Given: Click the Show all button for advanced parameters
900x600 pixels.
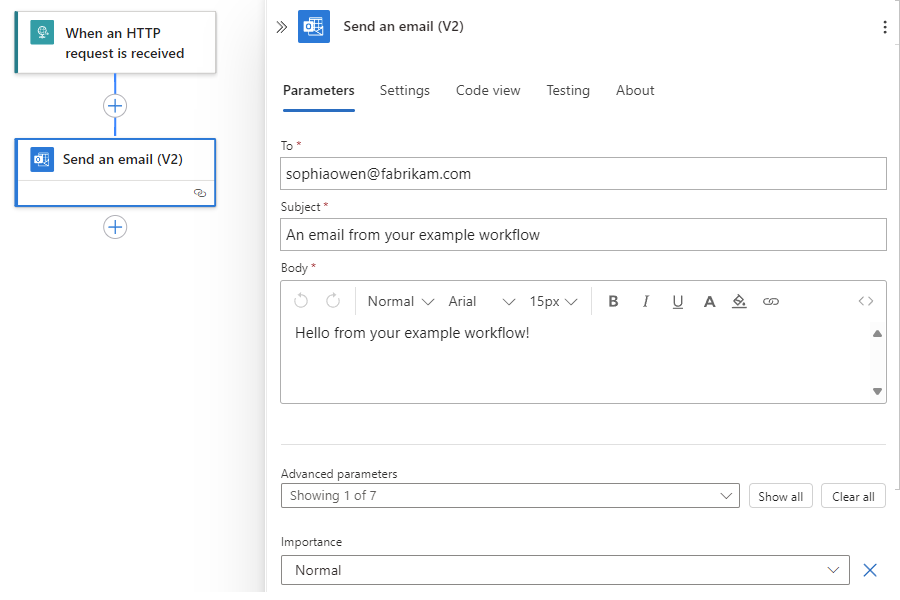Looking at the screenshot, I should (780, 495).
